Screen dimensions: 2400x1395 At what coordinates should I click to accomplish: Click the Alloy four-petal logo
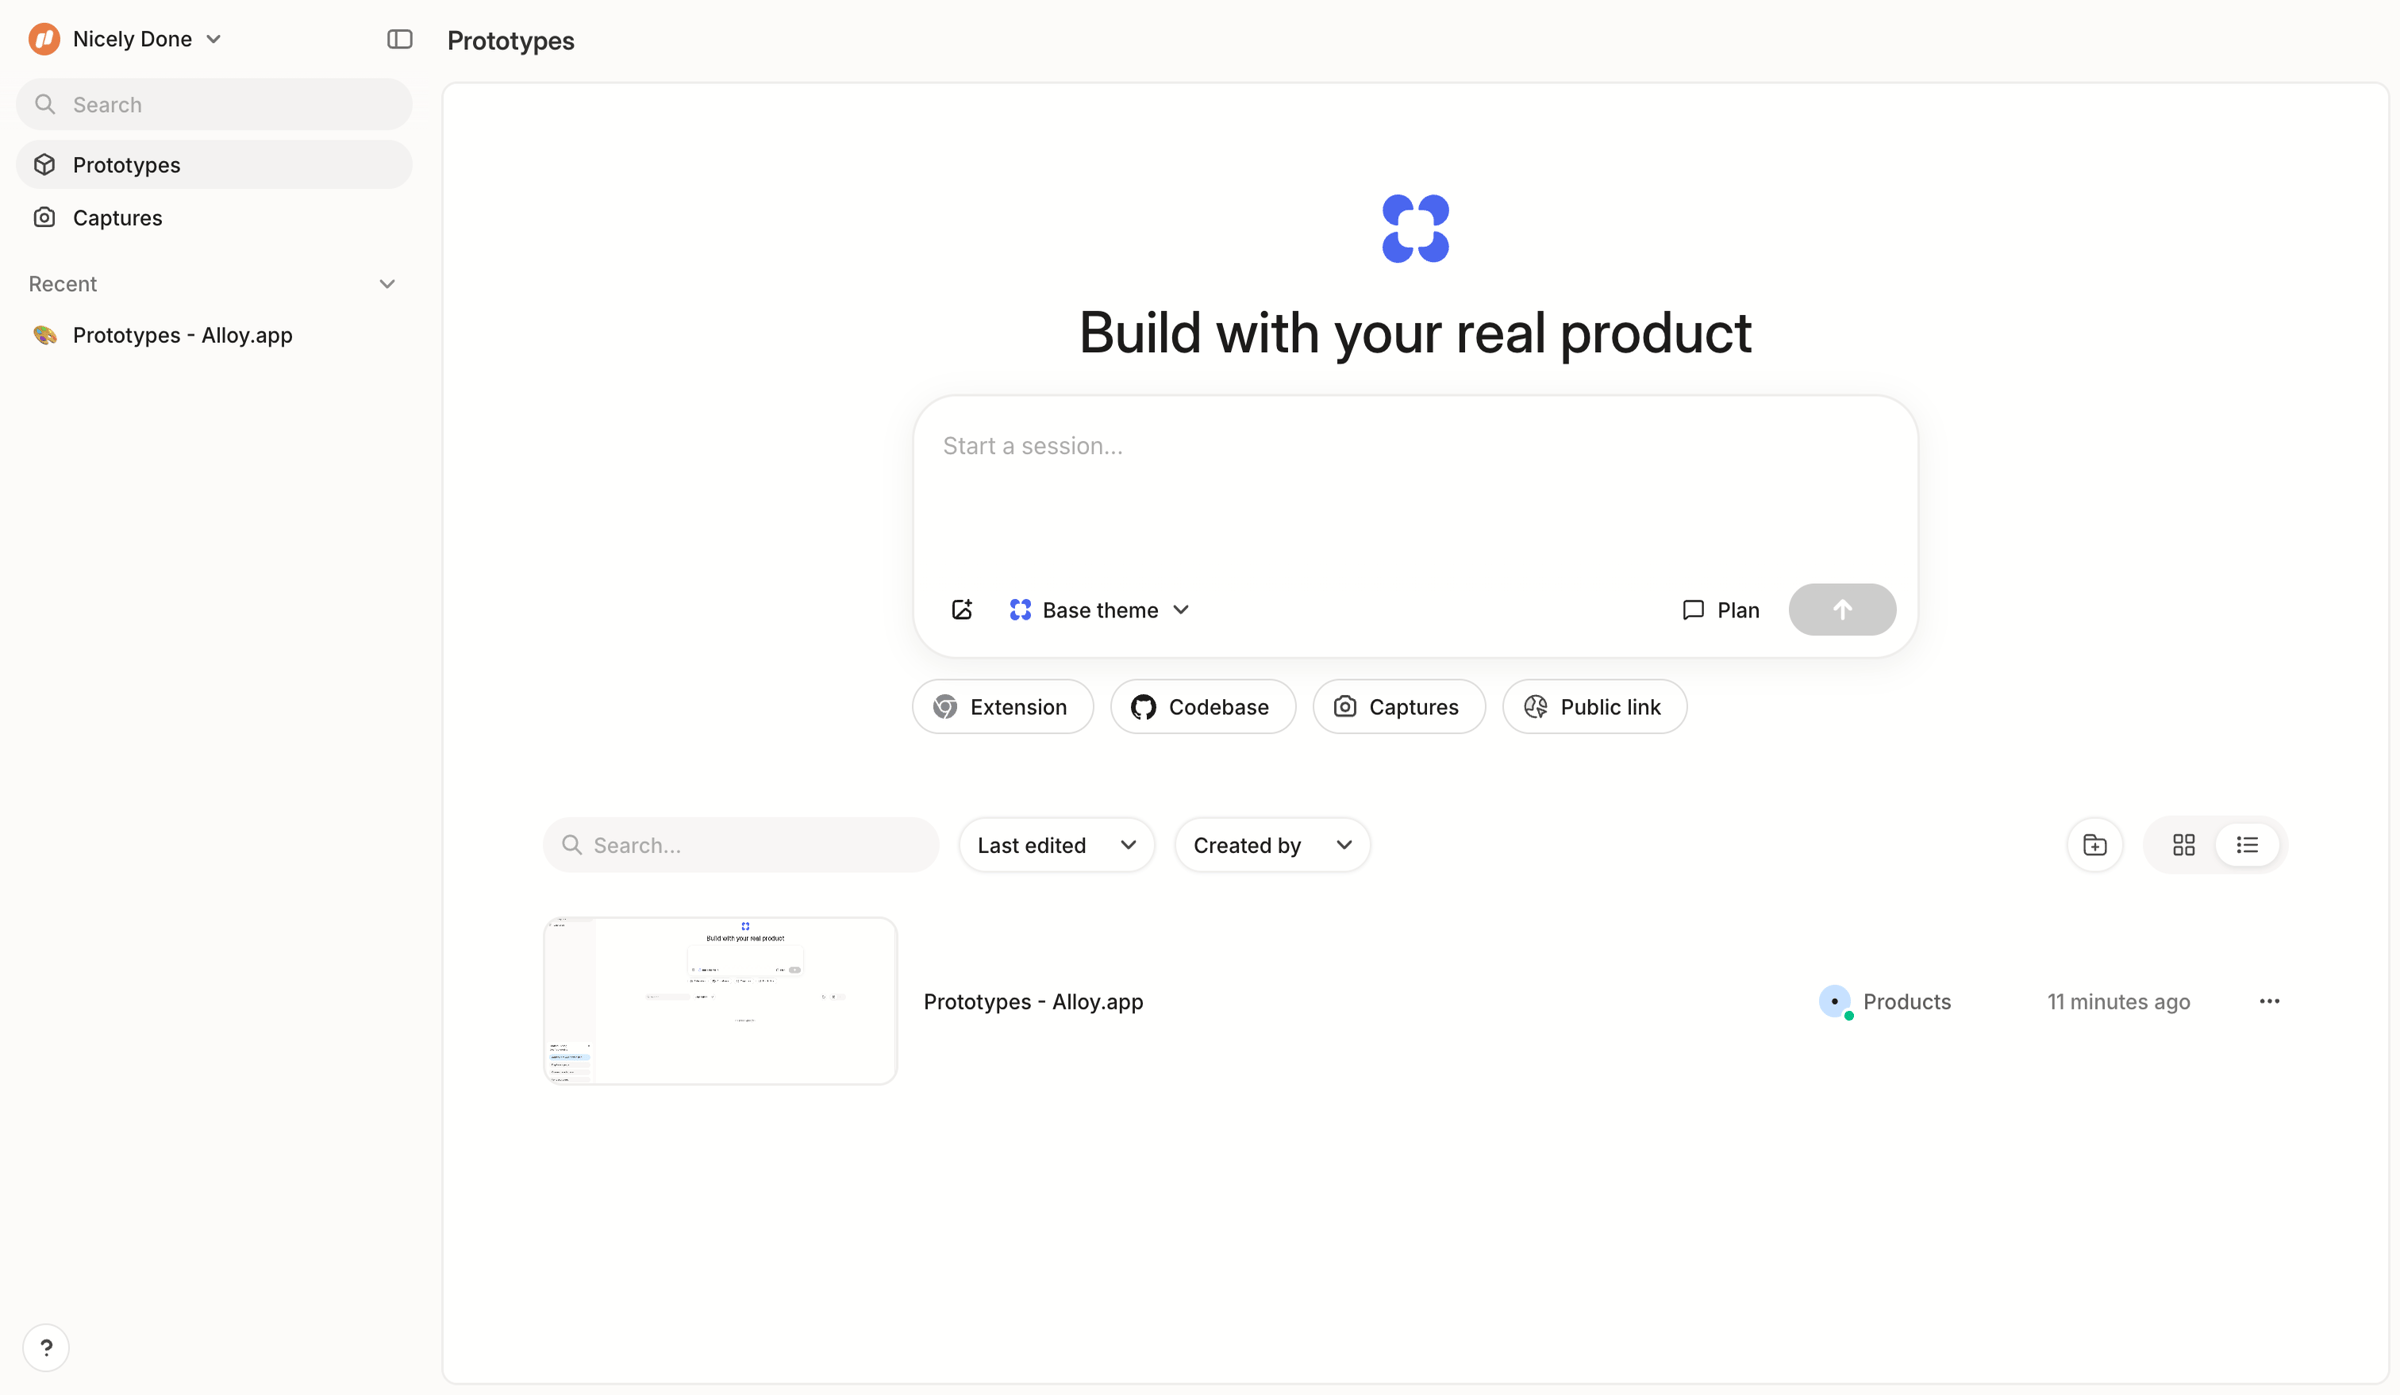point(1415,229)
